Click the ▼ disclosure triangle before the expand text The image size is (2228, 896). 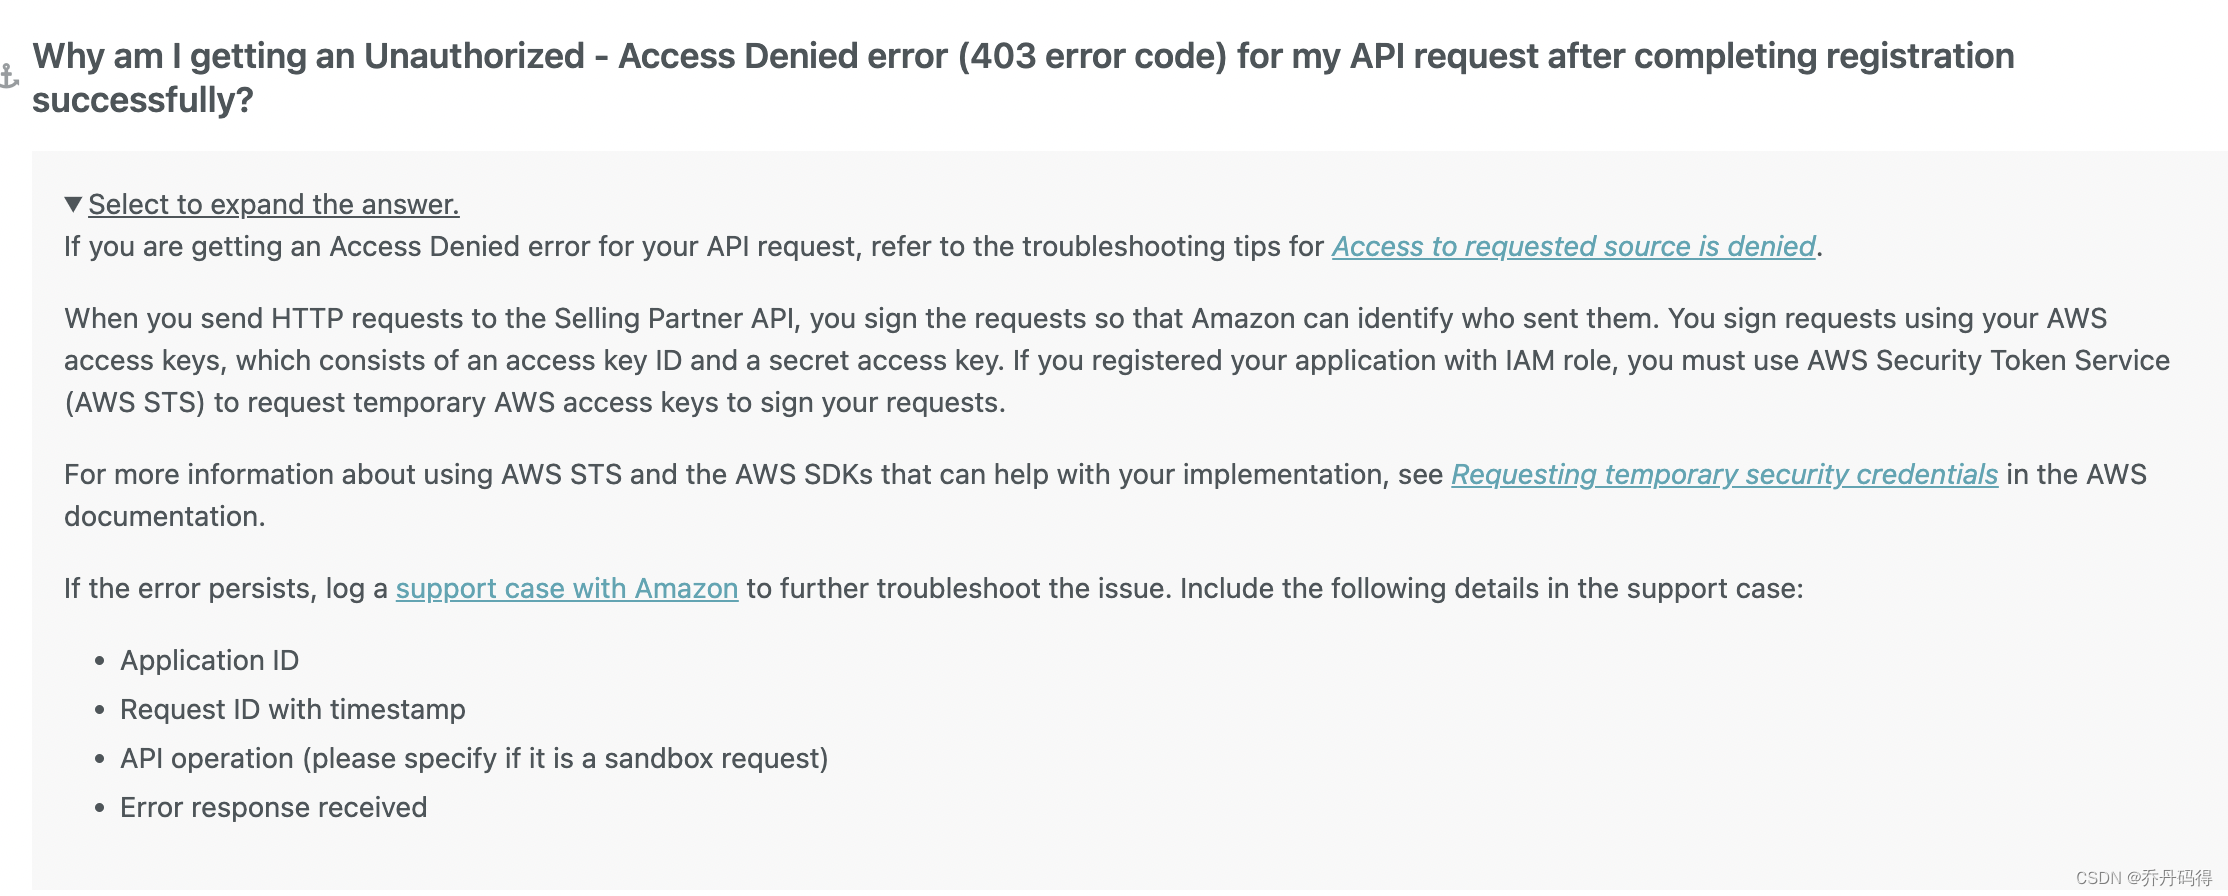point(73,204)
